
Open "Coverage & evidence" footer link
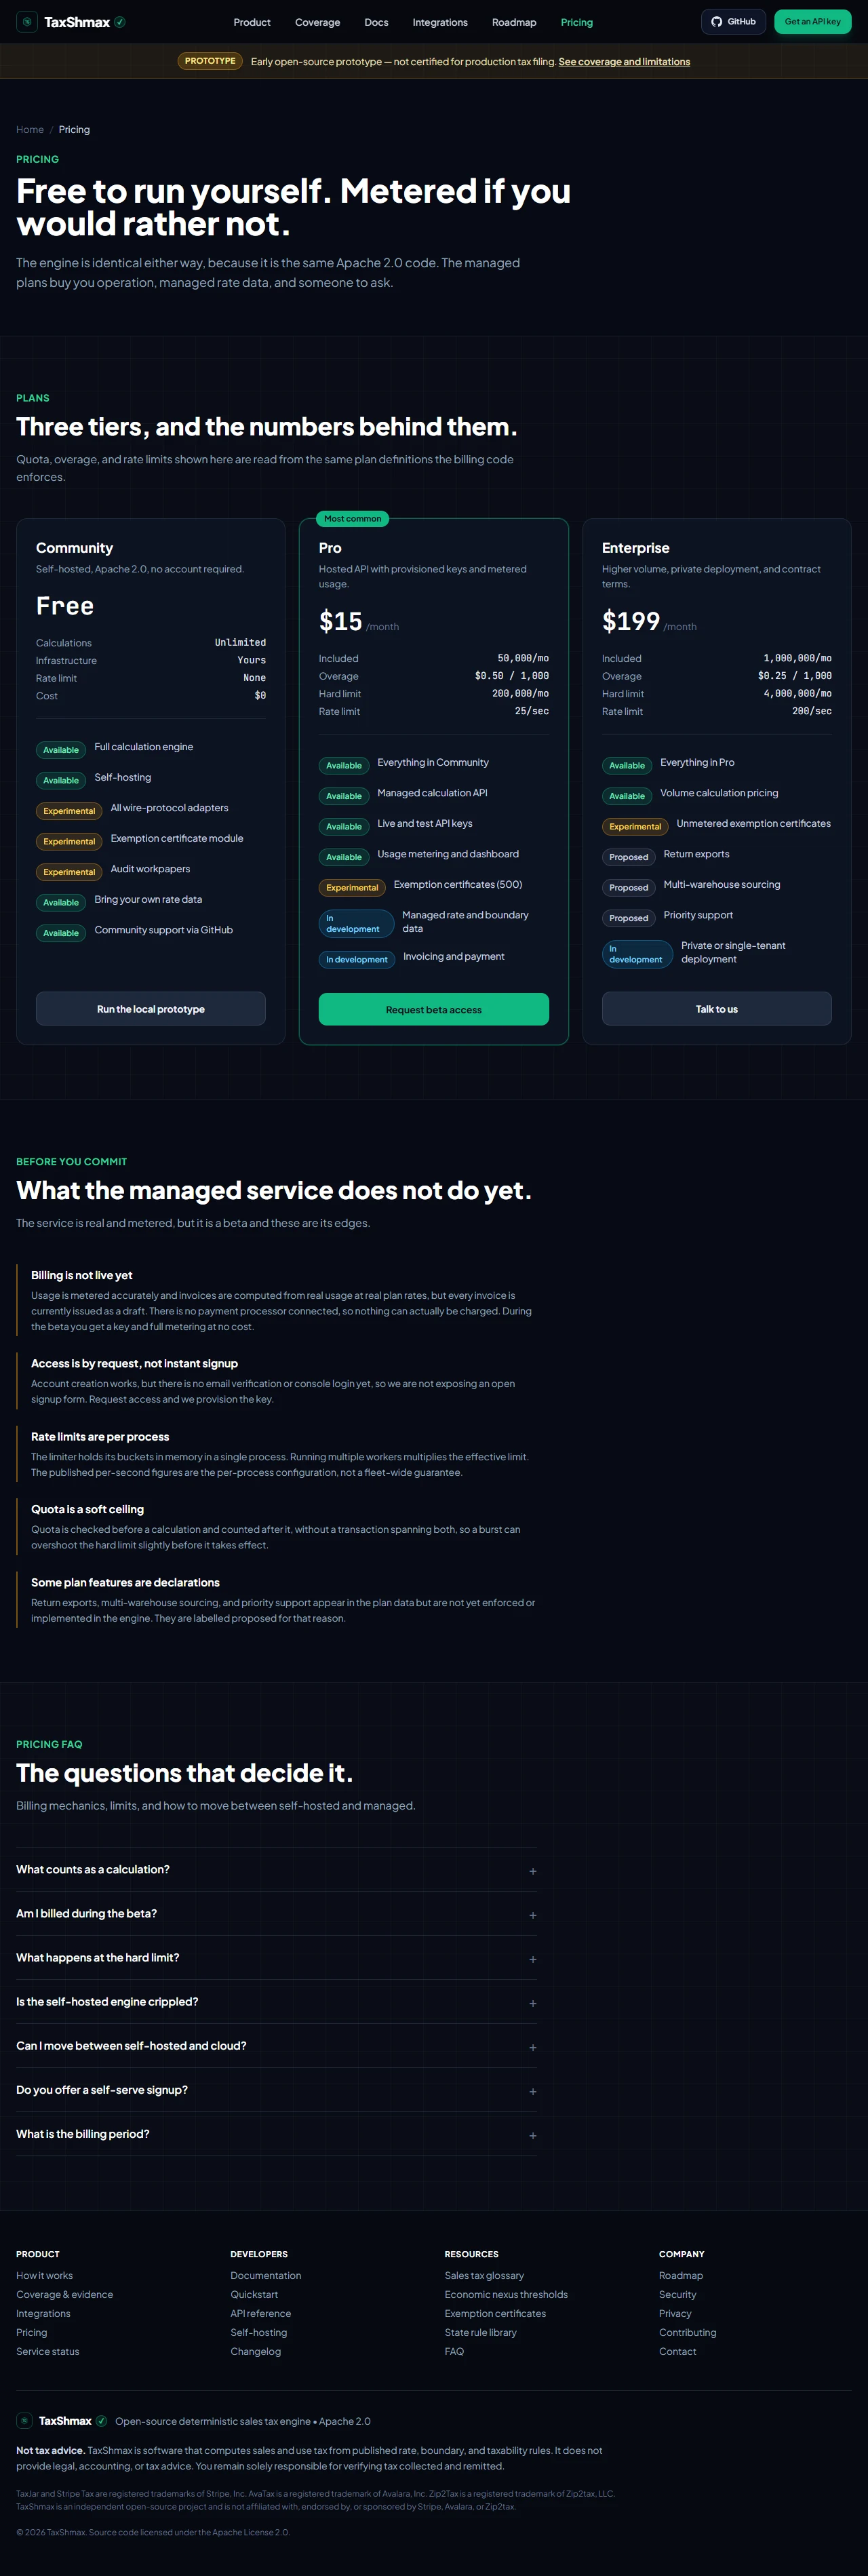click(x=64, y=2294)
